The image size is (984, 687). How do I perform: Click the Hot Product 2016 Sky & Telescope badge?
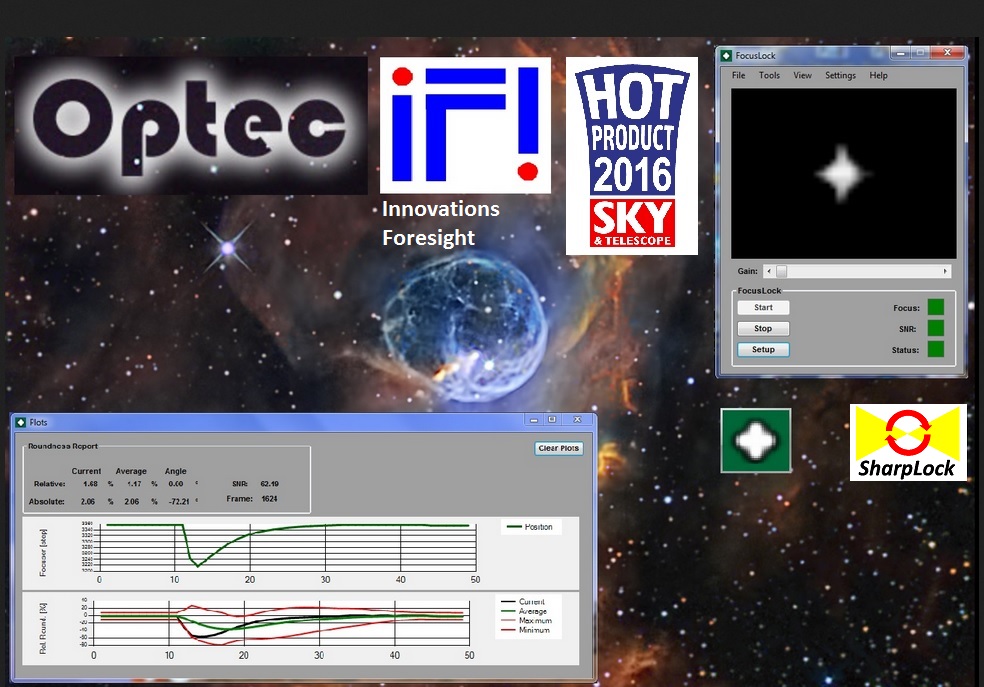point(632,155)
